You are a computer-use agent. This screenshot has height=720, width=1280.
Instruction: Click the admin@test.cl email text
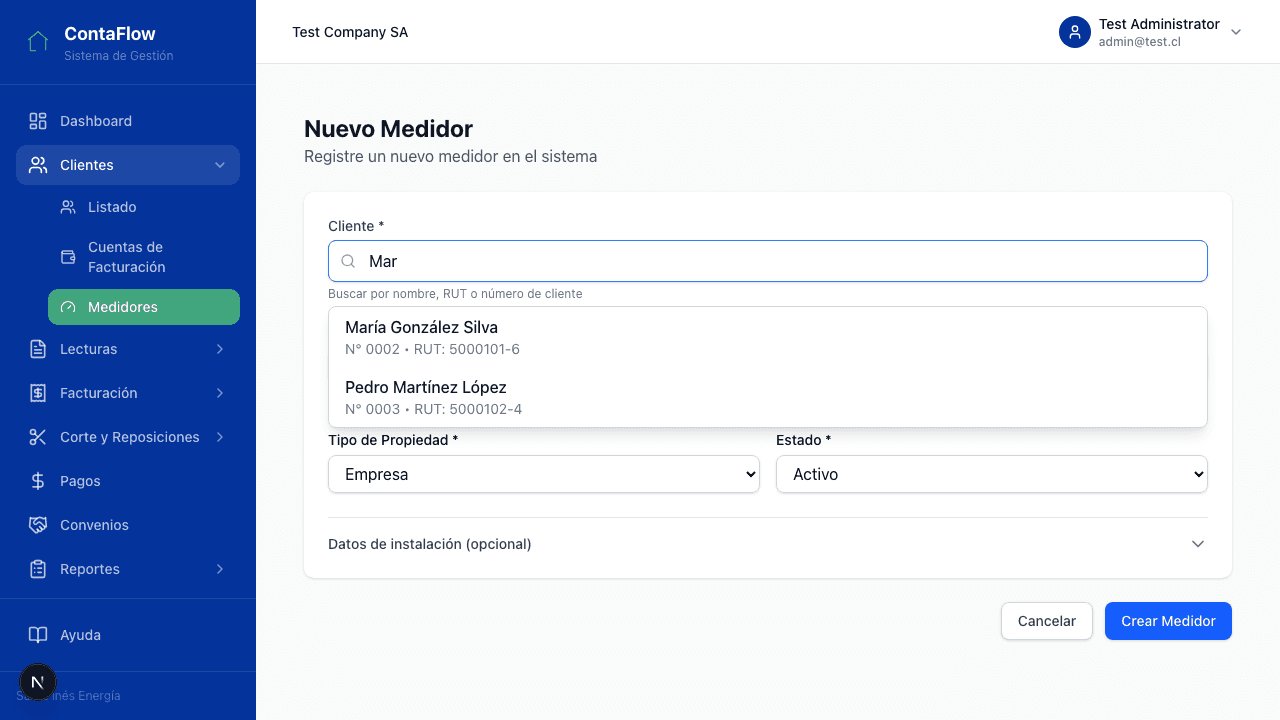(x=1140, y=42)
